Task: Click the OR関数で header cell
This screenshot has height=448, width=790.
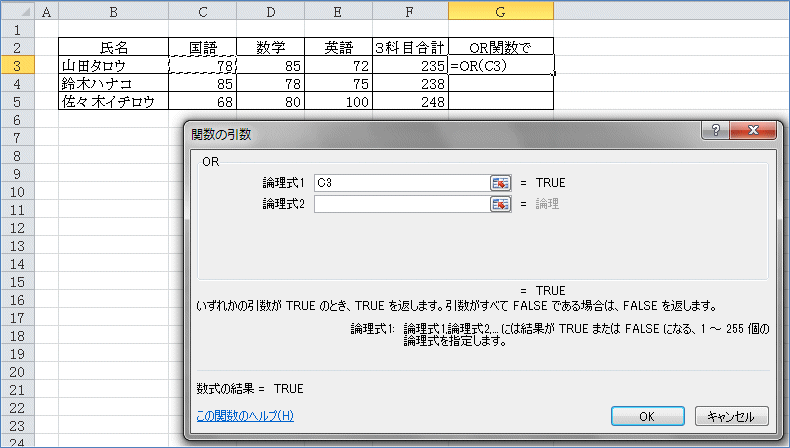Action: [501, 47]
